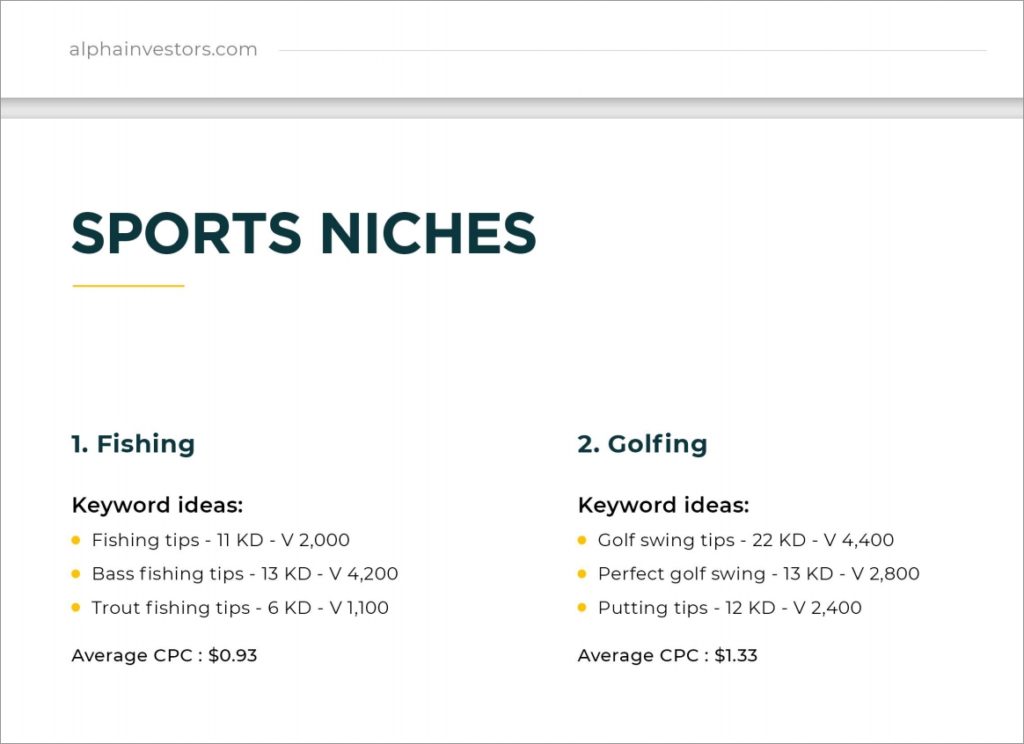Click the yellow bullet beside Putting tips

coord(582,608)
